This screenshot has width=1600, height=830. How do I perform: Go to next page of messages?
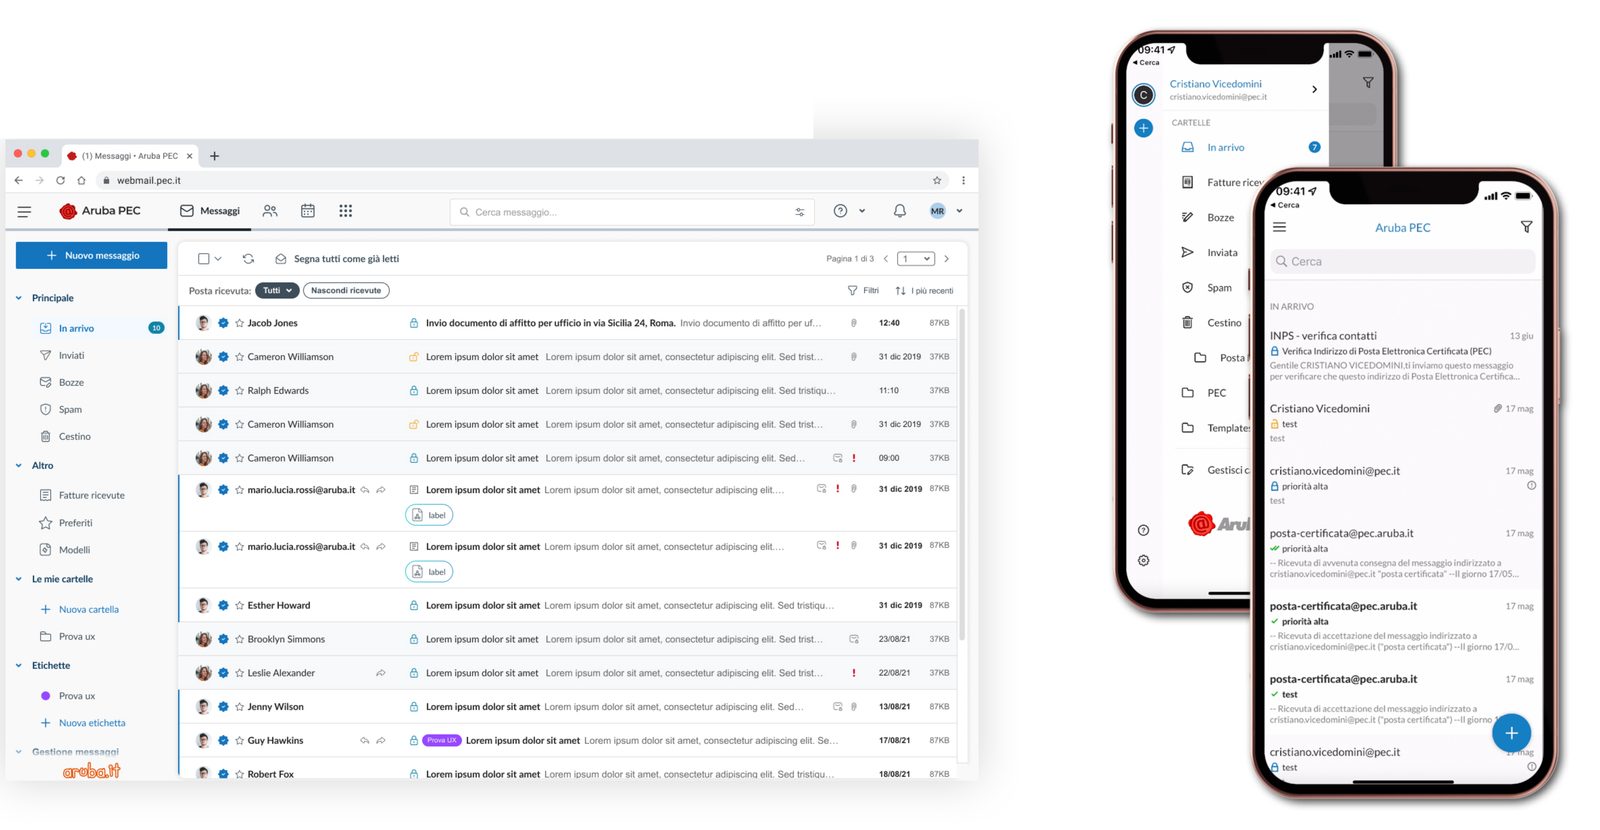947,259
